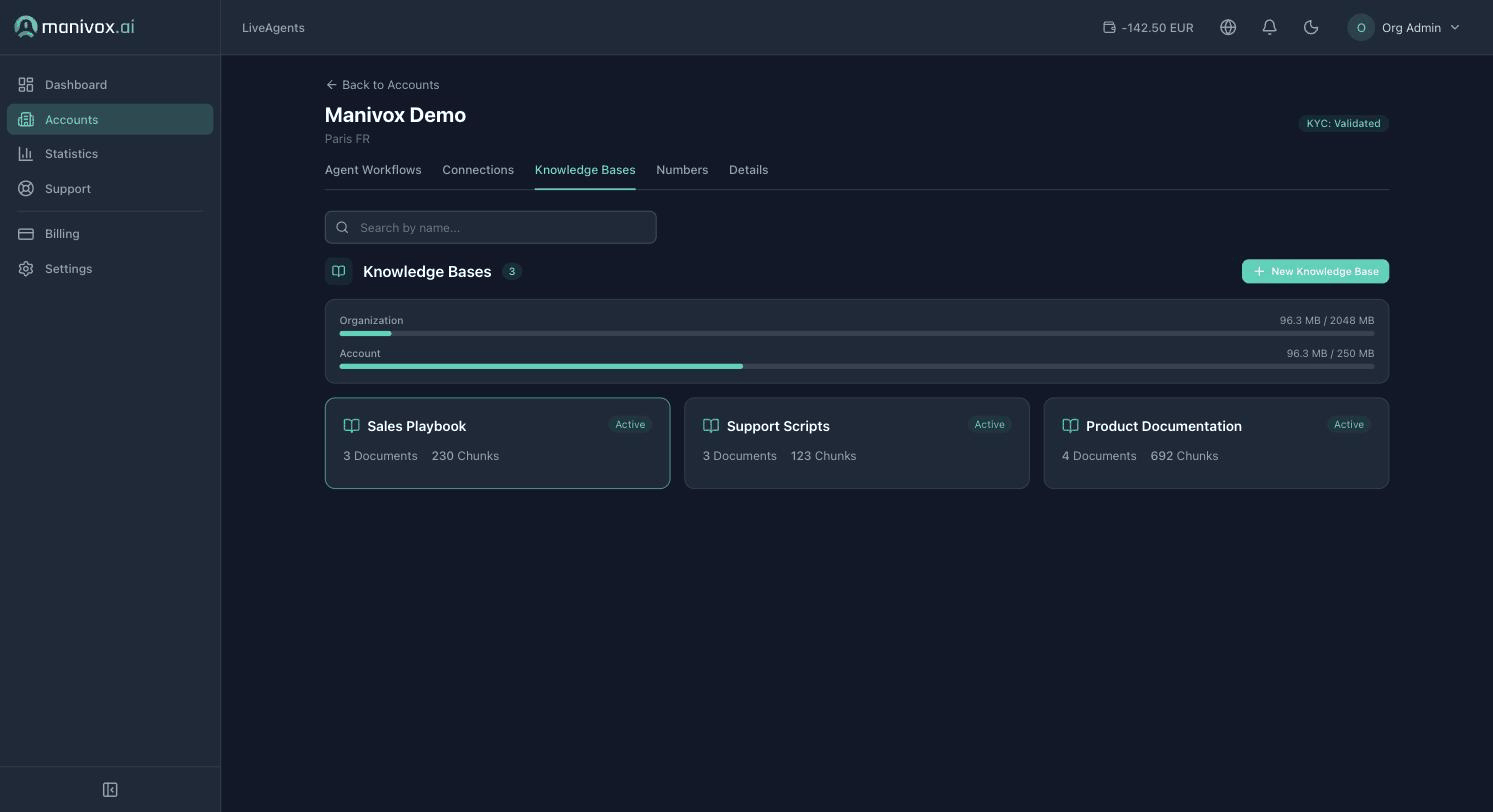Click the Manivox Demo account title
This screenshot has width=1493, height=812.
click(x=395, y=115)
